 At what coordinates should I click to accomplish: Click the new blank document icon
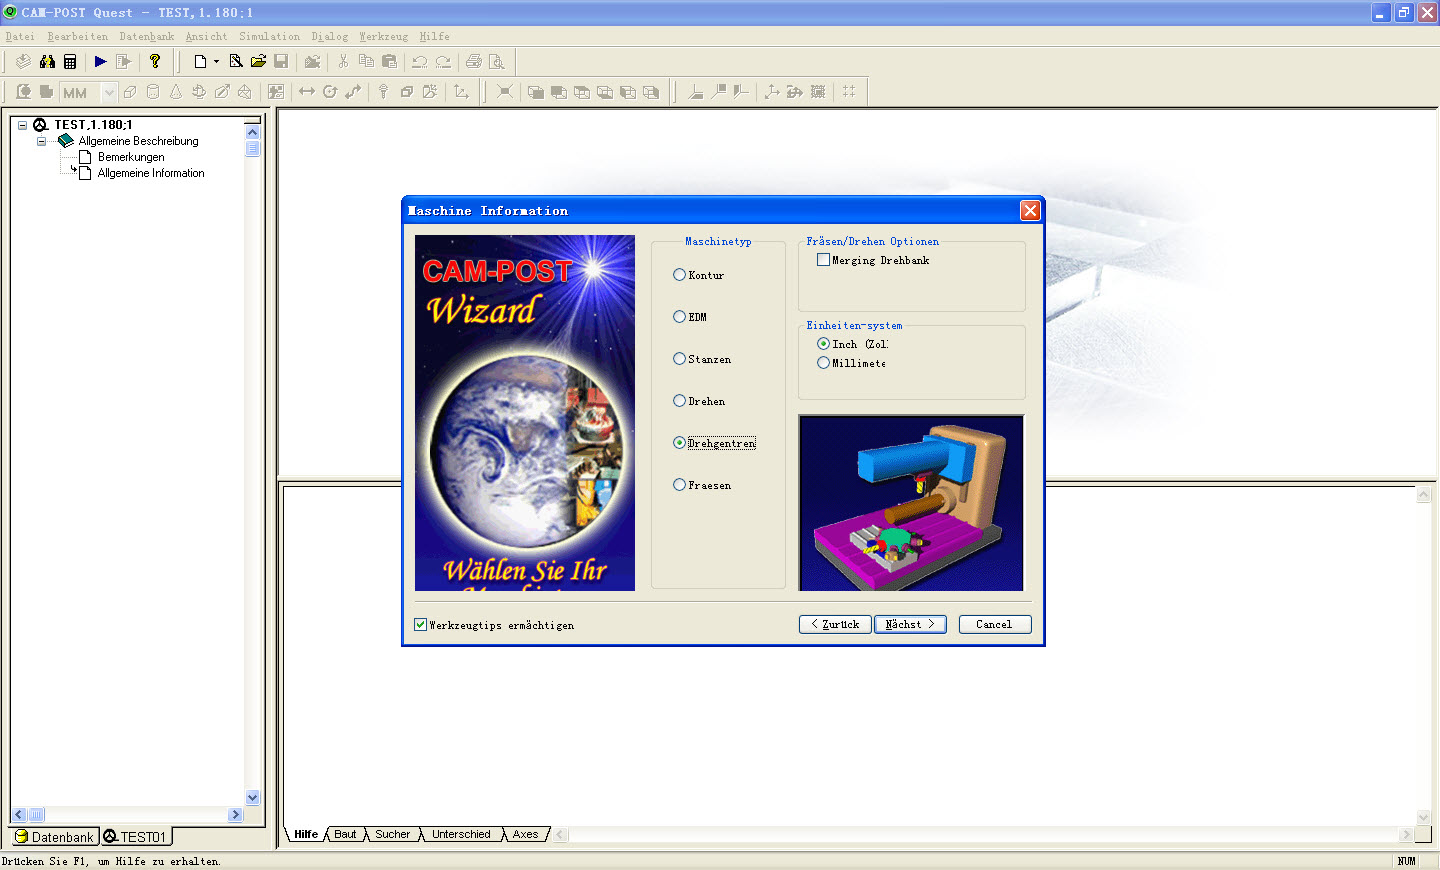tap(200, 61)
